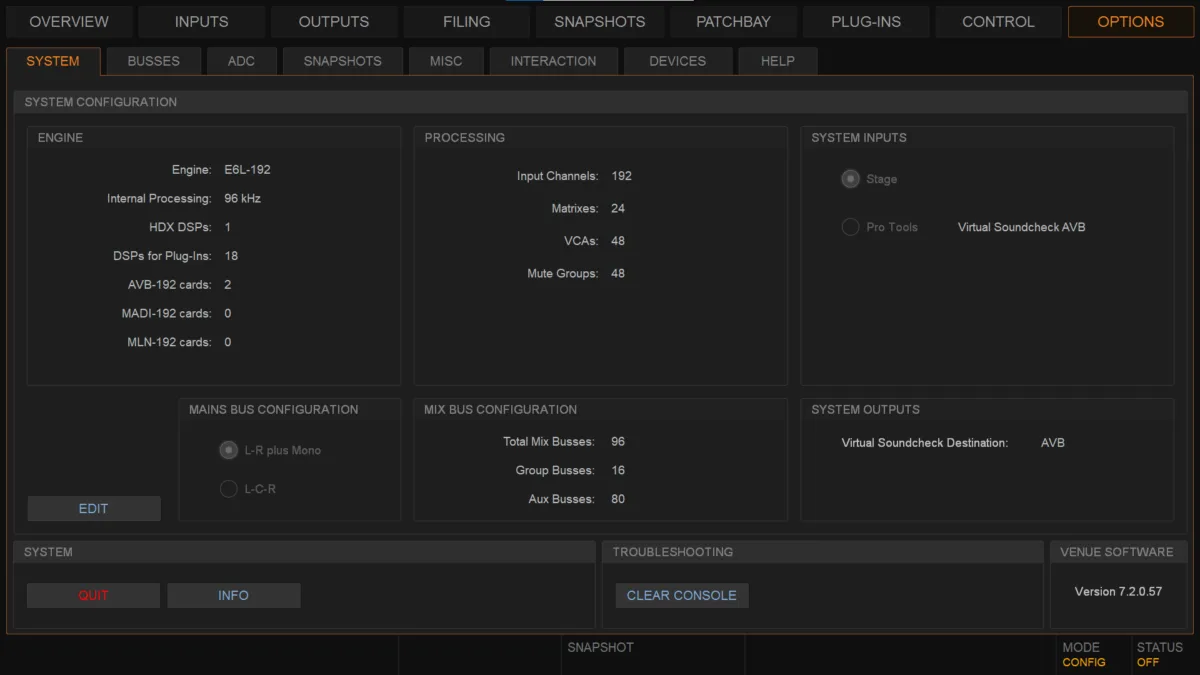Click the Total Mix Busses value 96
The width and height of the screenshot is (1200, 675).
[x=618, y=441]
